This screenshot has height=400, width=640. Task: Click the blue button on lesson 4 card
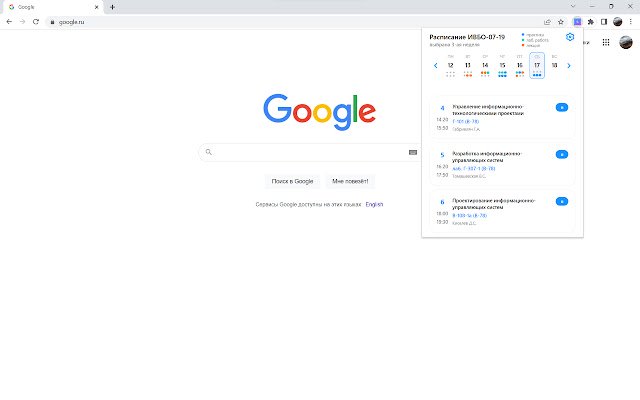pyautogui.click(x=562, y=107)
